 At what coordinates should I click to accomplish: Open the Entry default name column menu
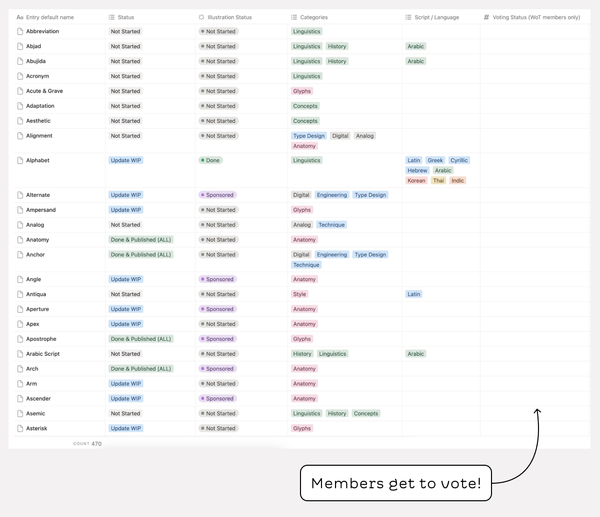50,17
